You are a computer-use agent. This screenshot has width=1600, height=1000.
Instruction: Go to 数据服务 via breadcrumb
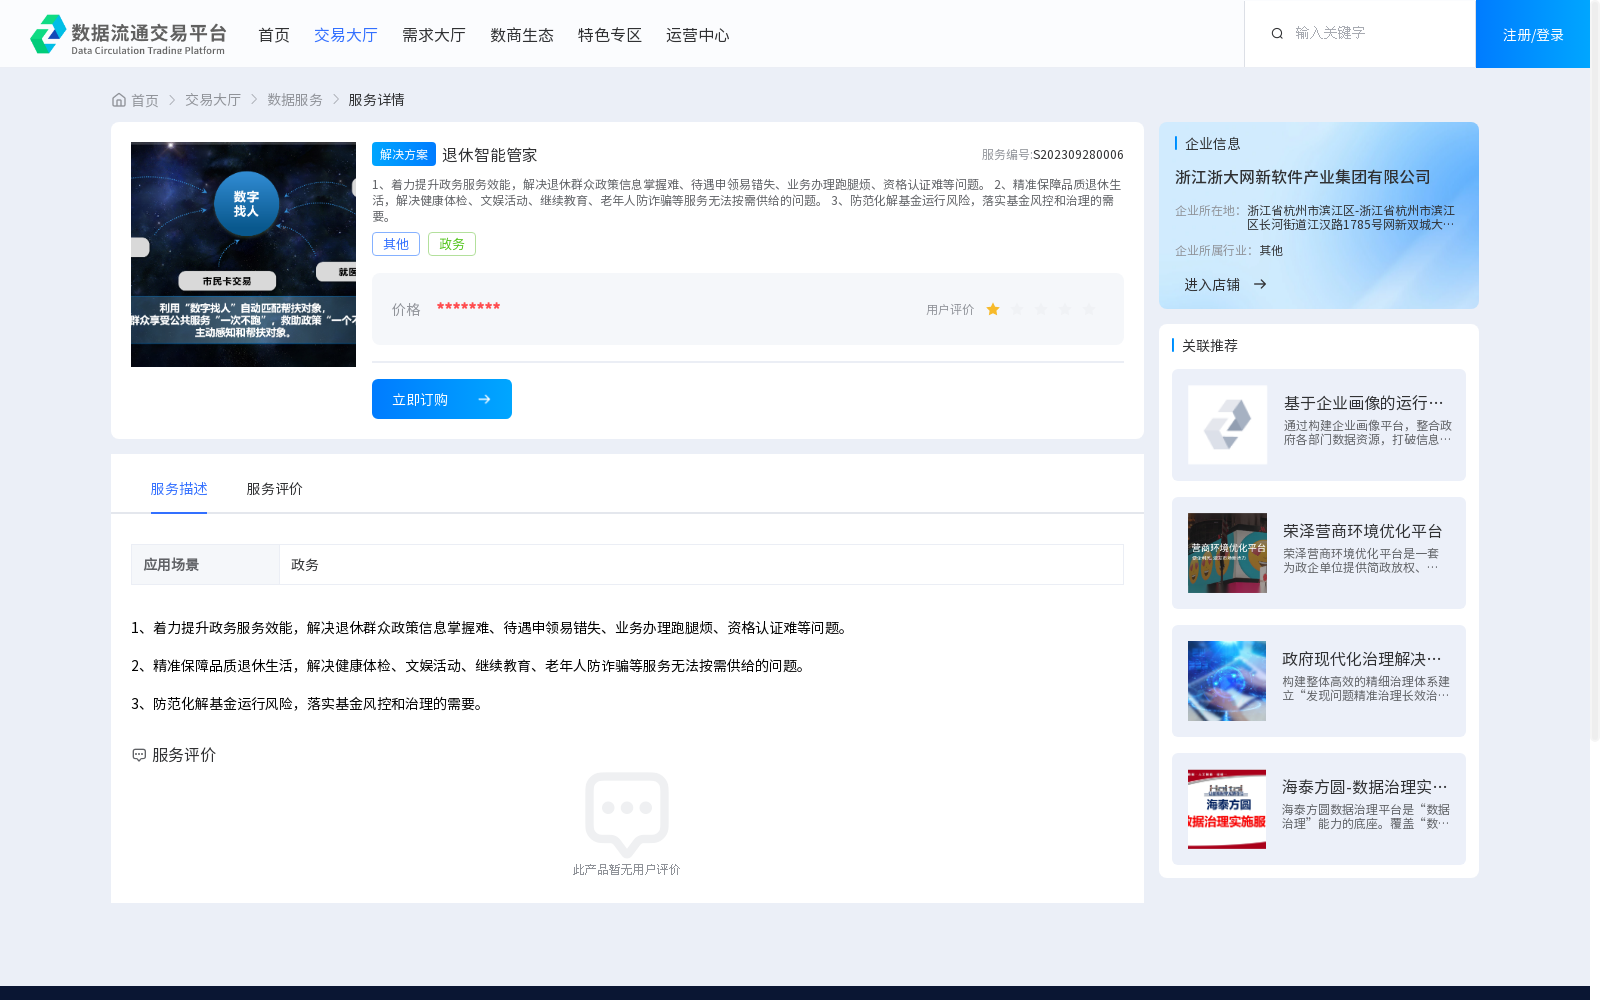point(295,100)
